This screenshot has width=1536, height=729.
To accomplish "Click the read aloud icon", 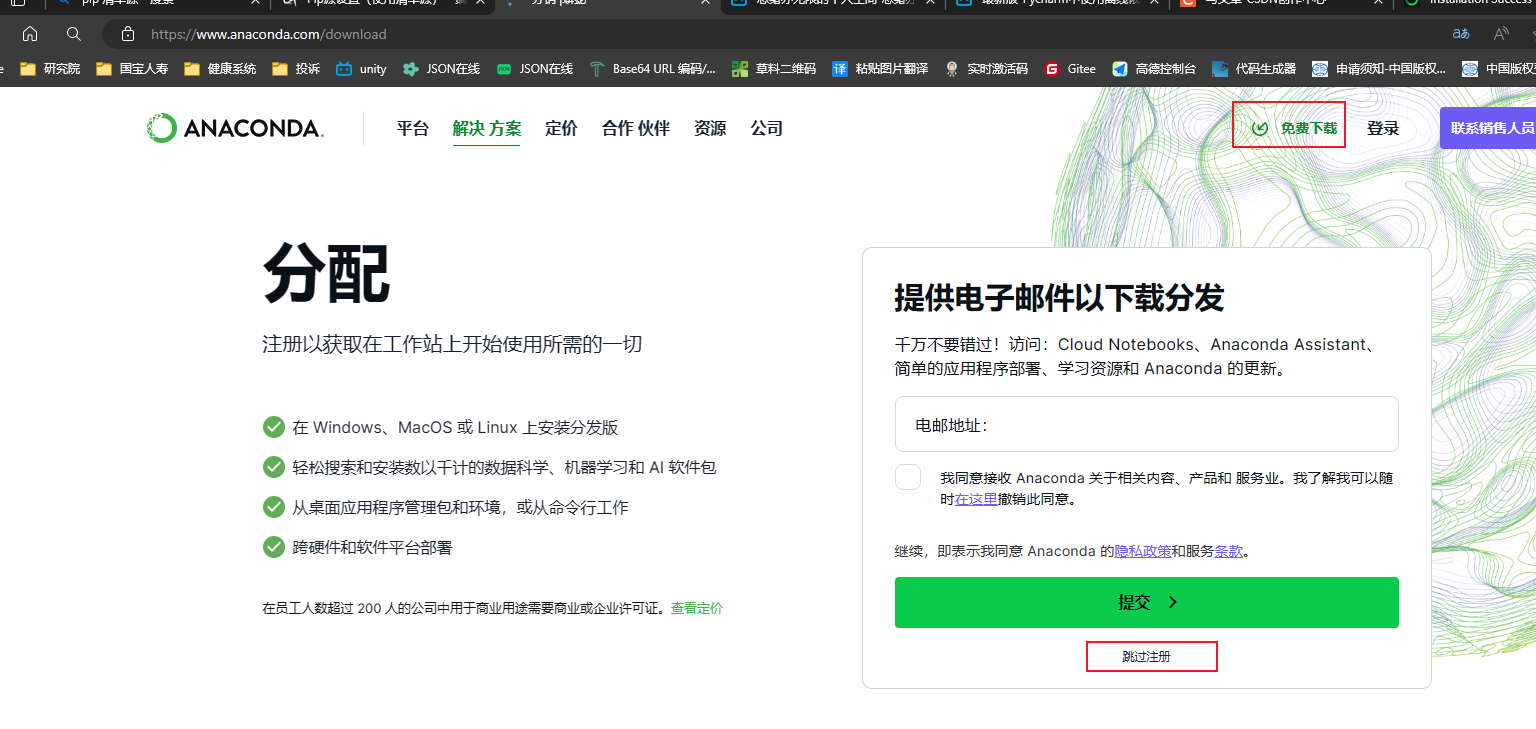I will 1501,34.
